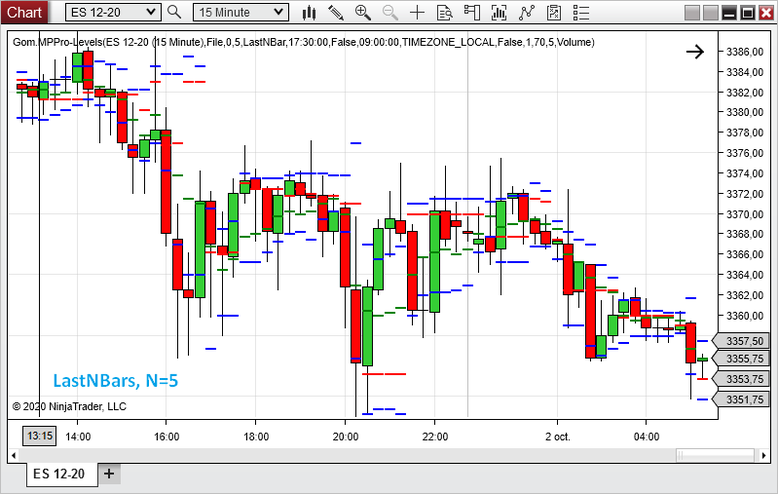Click the horizontal scrollbar thumb

click(x=716, y=455)
